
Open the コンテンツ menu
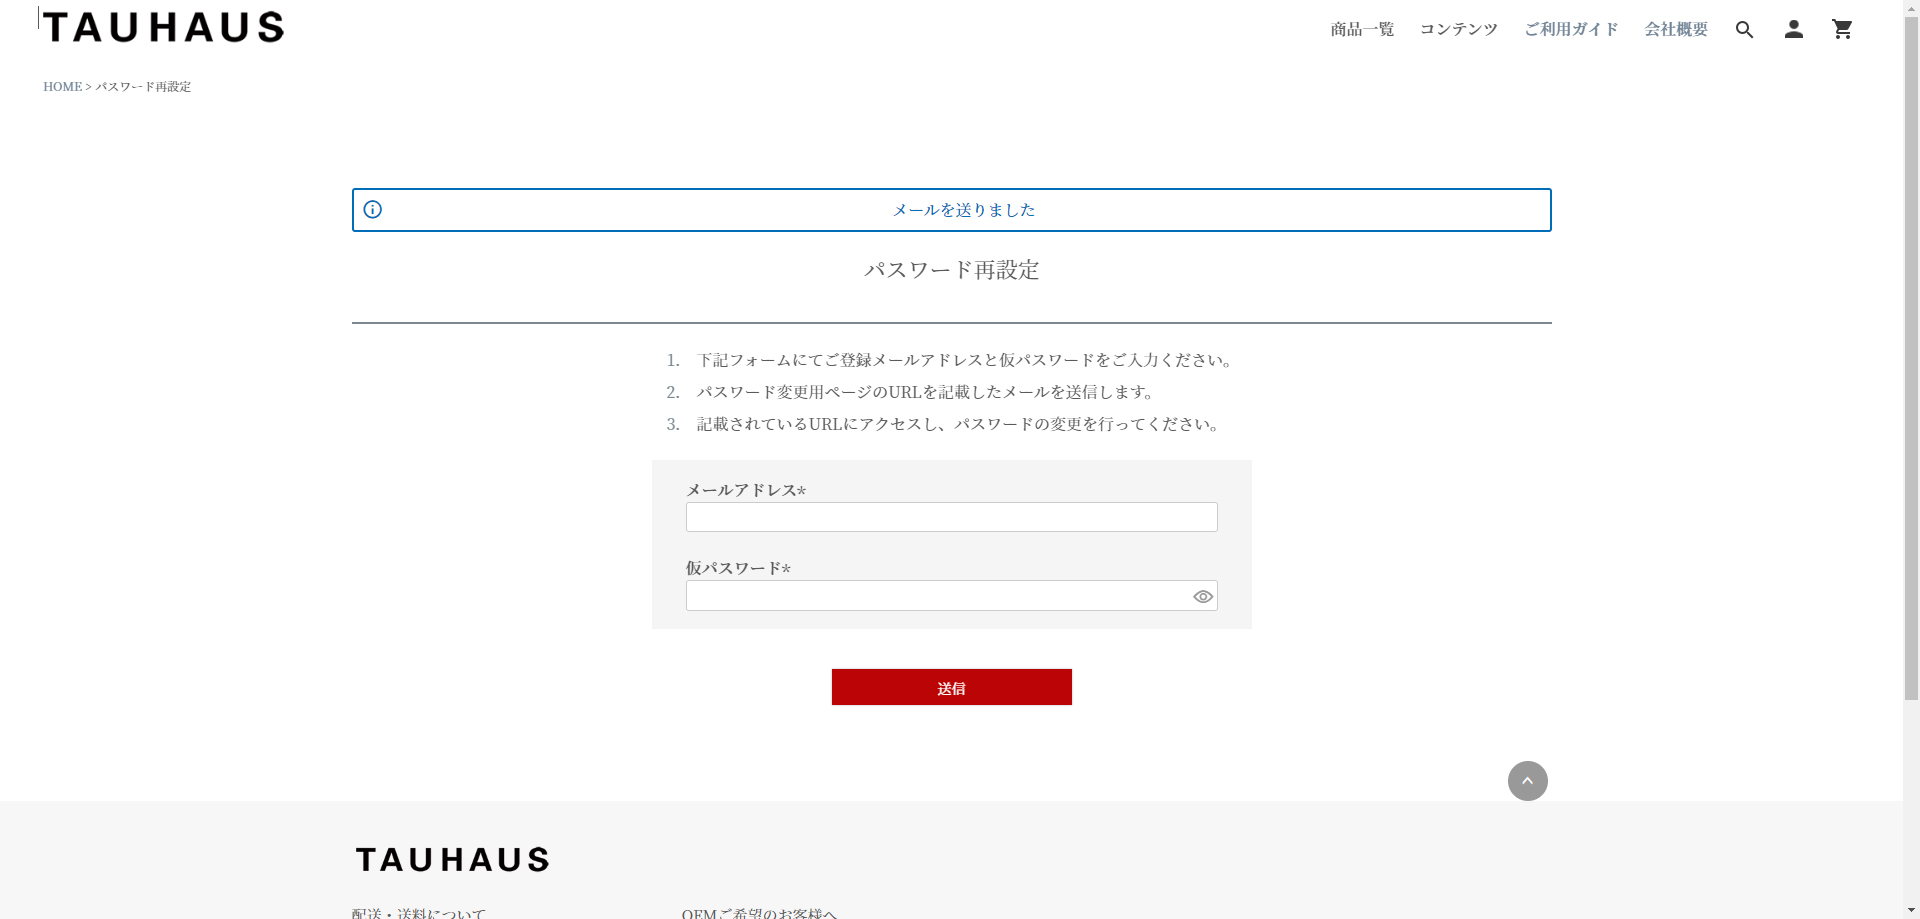point(1458,30)
